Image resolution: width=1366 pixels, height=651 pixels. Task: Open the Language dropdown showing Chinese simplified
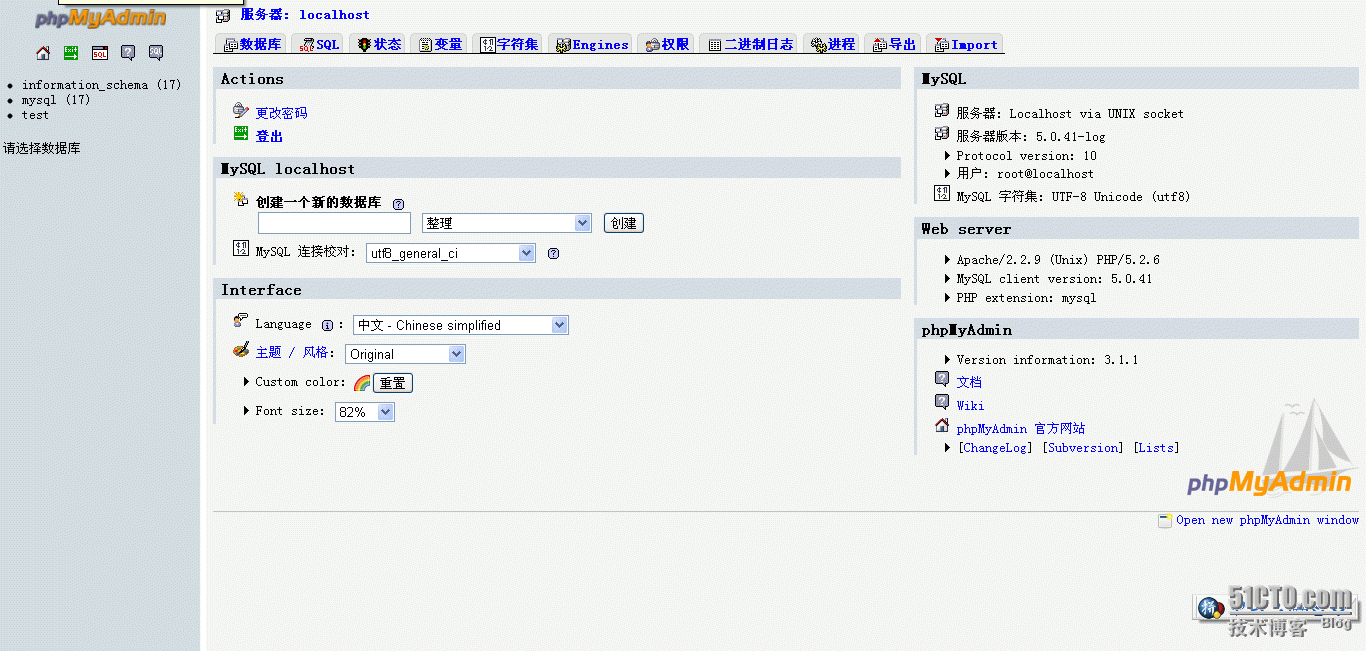(461, 325)
